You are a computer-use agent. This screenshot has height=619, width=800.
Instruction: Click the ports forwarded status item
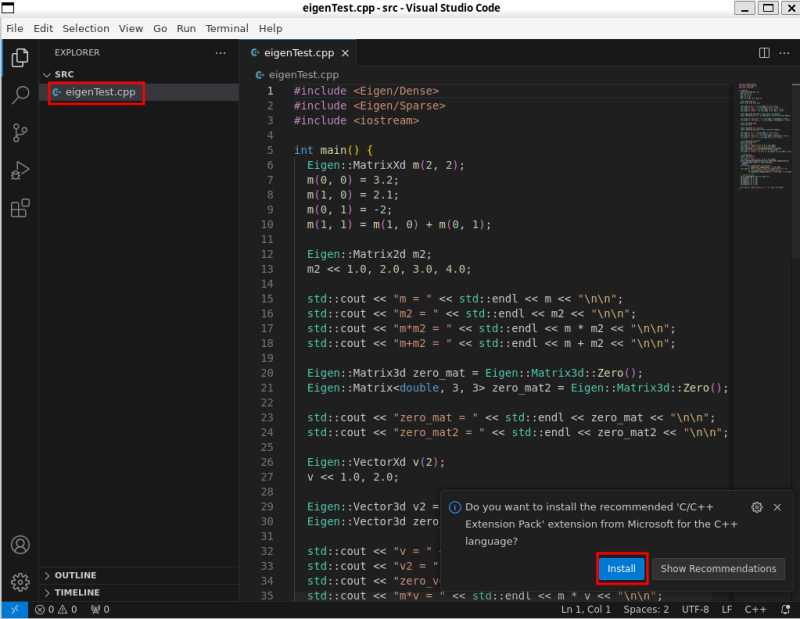(x=99, y=609)
